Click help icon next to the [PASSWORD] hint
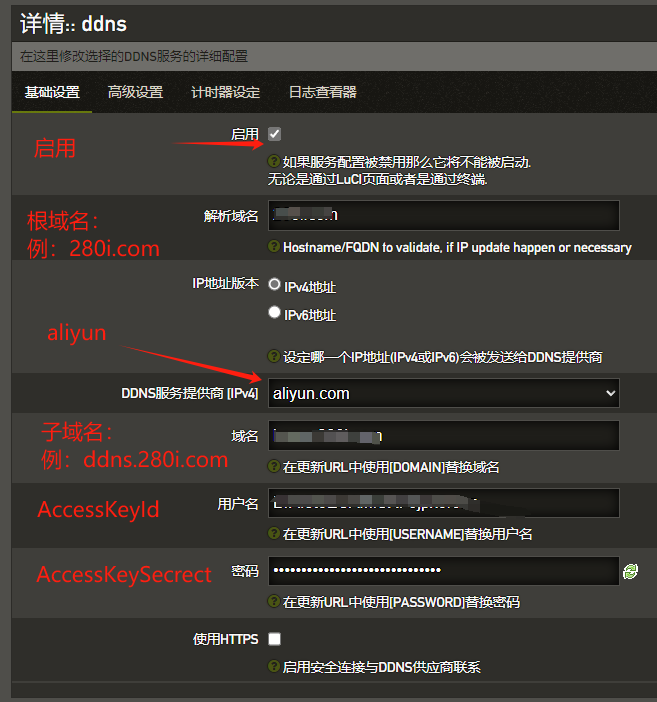The image size is (657, 702). [x=273, y=602]
